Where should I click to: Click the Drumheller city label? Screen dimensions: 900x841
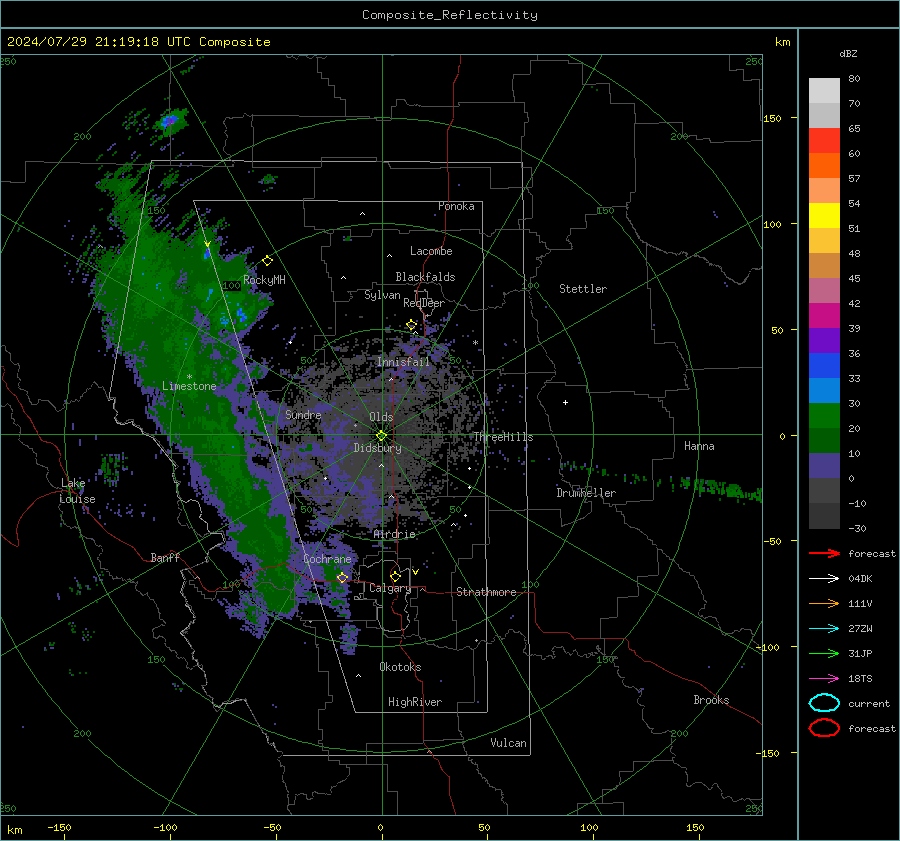[x=586, y=493]
